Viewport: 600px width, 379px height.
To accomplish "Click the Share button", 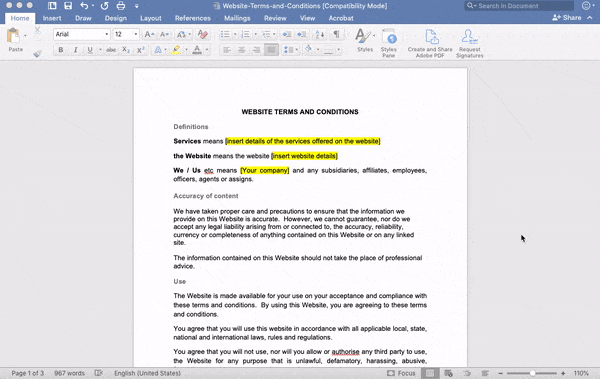I will (567, 18).
